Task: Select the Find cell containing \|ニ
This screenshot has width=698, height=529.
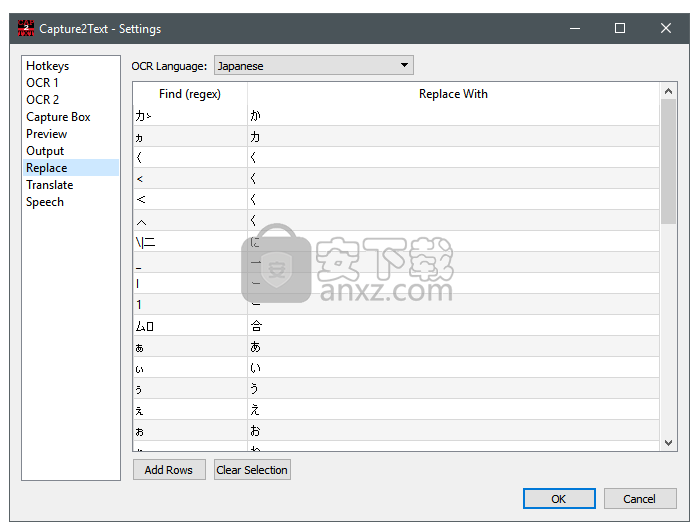Action: click(190, 241)
